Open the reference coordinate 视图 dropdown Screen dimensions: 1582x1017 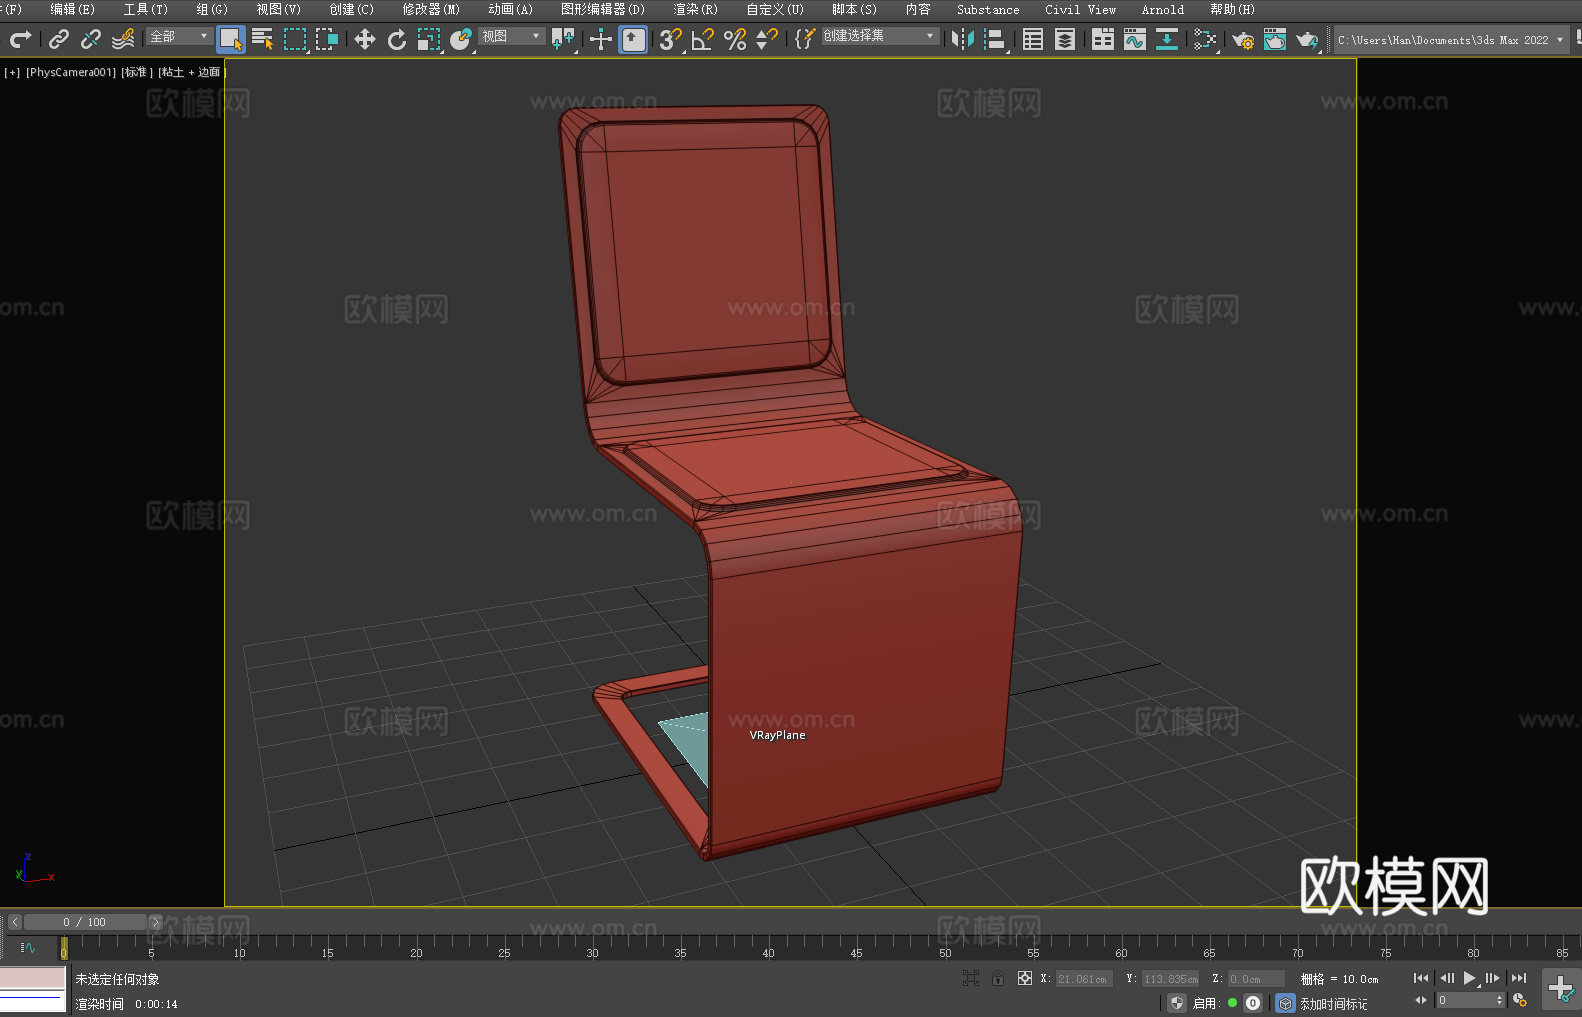pos(511,36)
